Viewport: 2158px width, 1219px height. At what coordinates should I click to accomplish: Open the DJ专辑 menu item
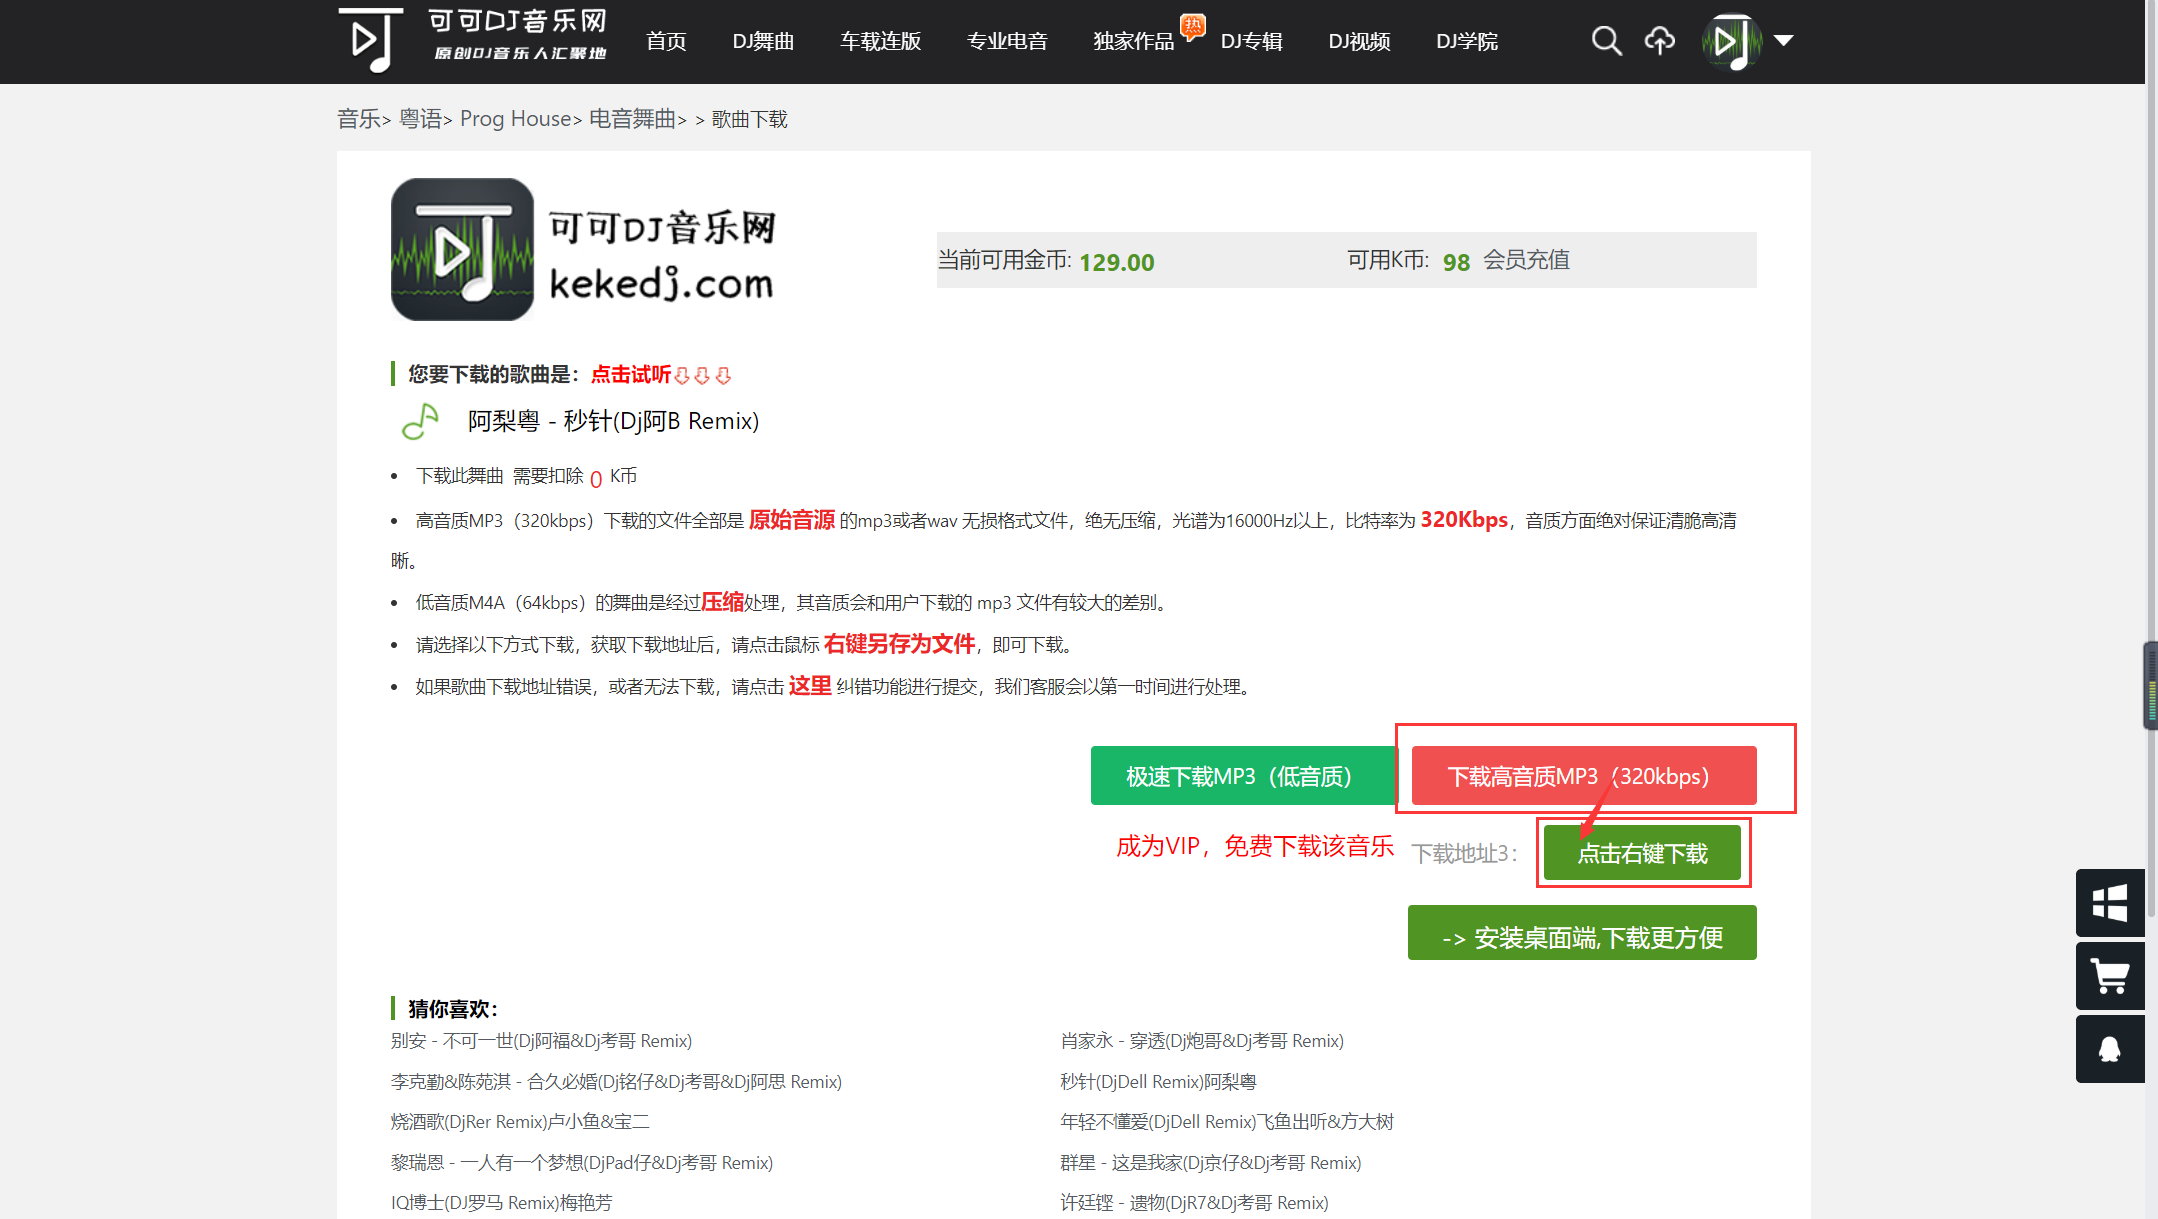click(1251, 41)
